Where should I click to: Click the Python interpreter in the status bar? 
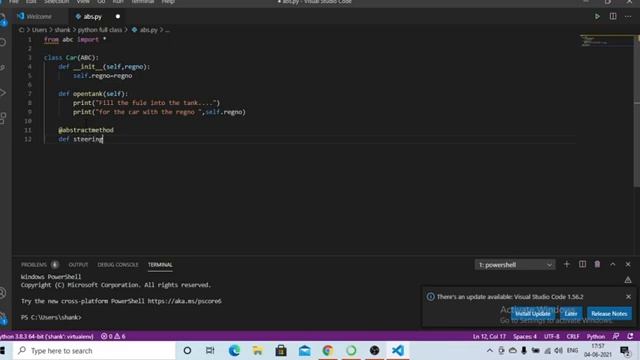click(x=47, y=336)
